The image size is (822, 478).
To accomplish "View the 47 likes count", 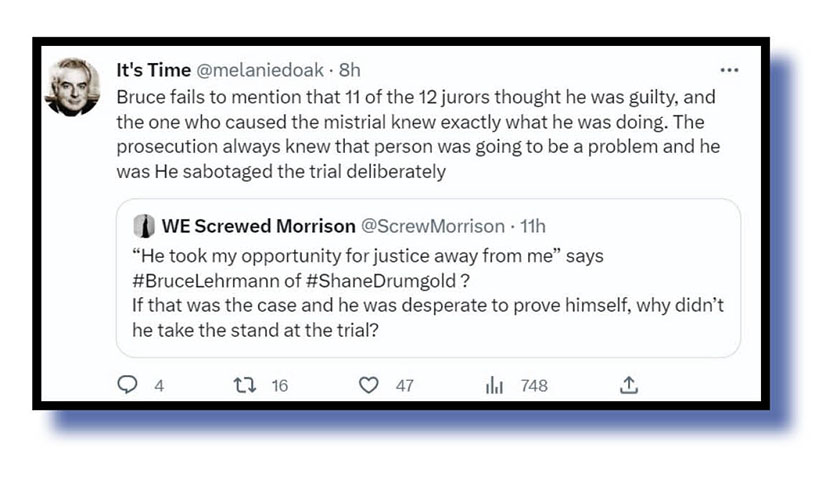I will pyautogui.click(x=404, y=385).
